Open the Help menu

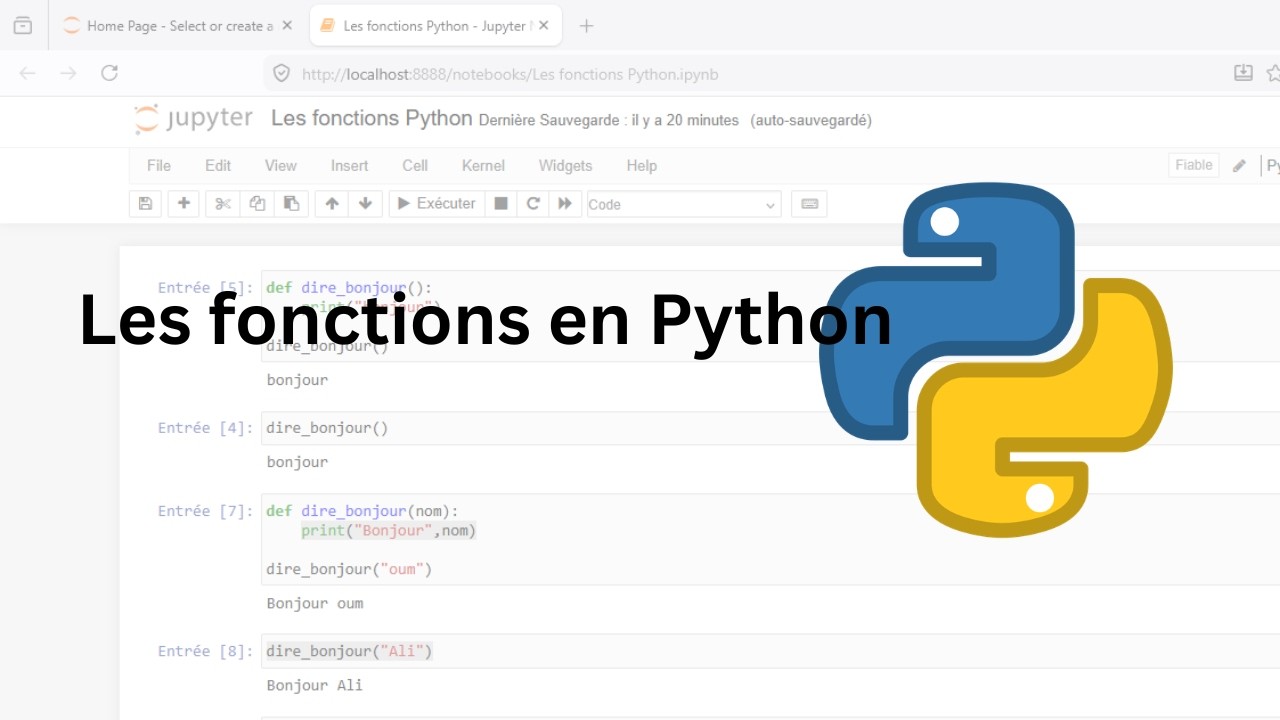(642, 166)
